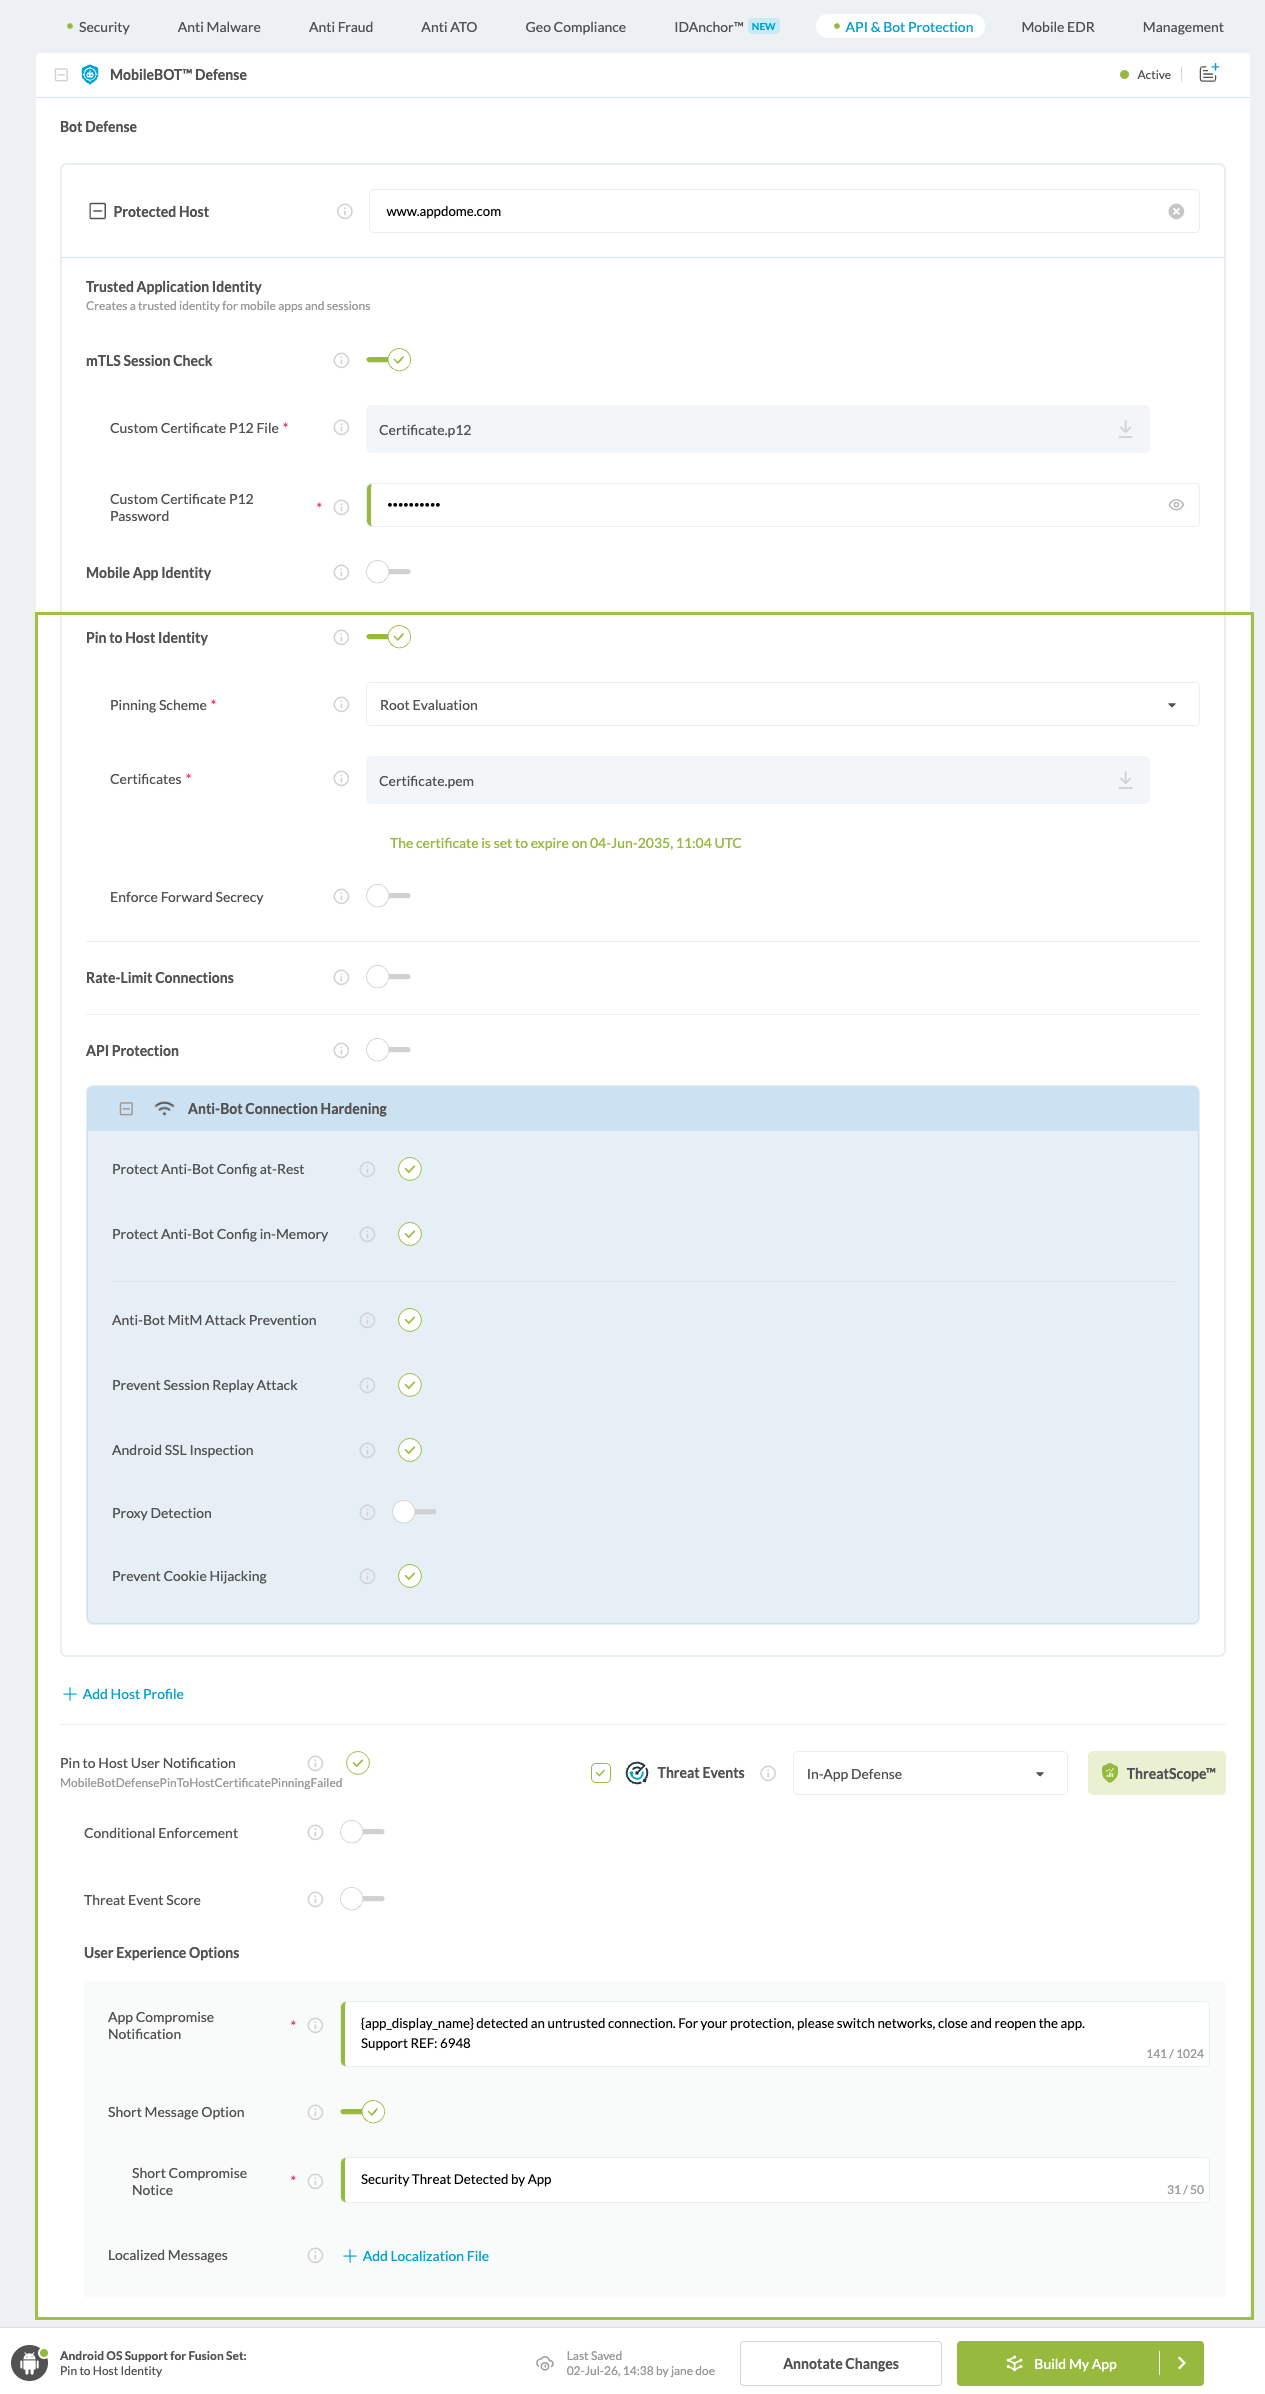Open the Management tab
The image size is (1265, 2394).
(1183, 27)
